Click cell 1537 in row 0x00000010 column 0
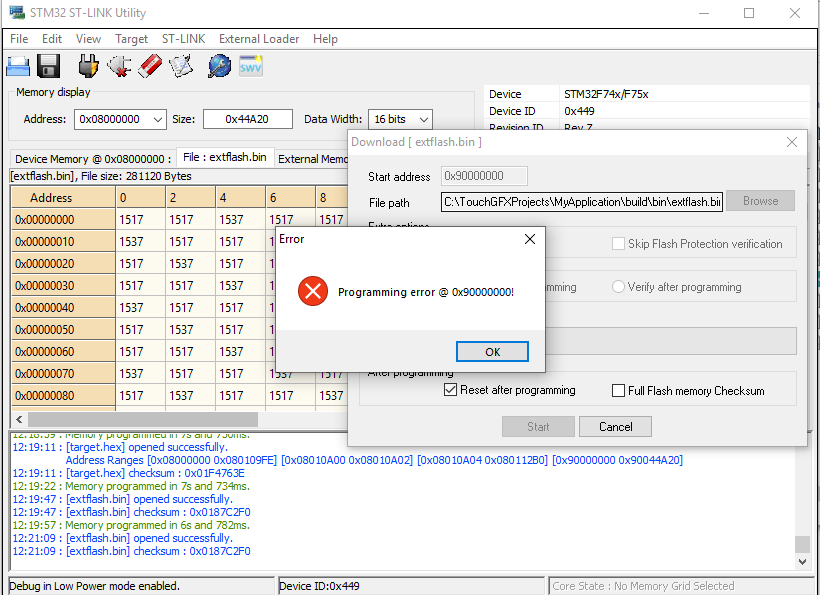Viewport: 820px width, 595px height. coord(140,242)
